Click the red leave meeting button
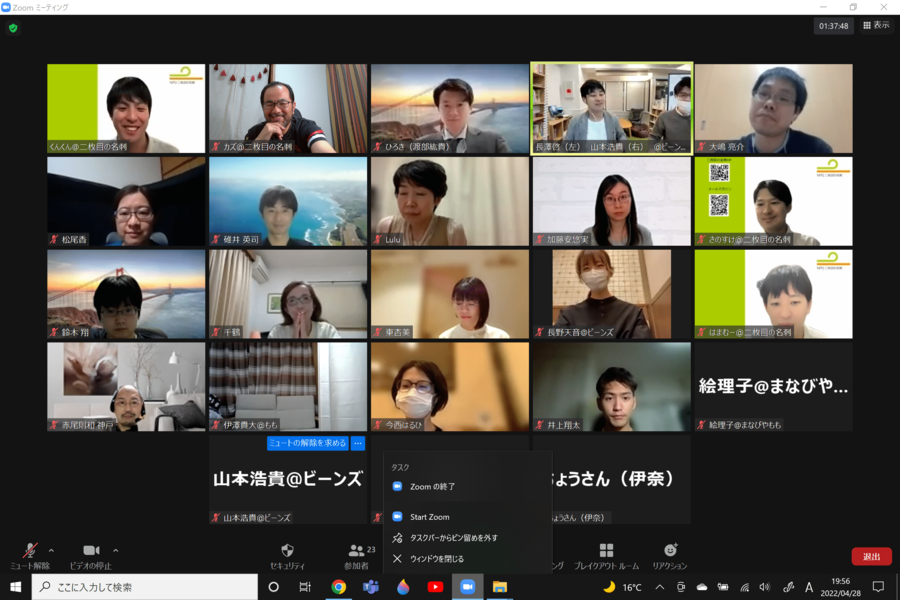Viewport: 900px width, 600px height. pyautogui.click(x=871, y=556)
